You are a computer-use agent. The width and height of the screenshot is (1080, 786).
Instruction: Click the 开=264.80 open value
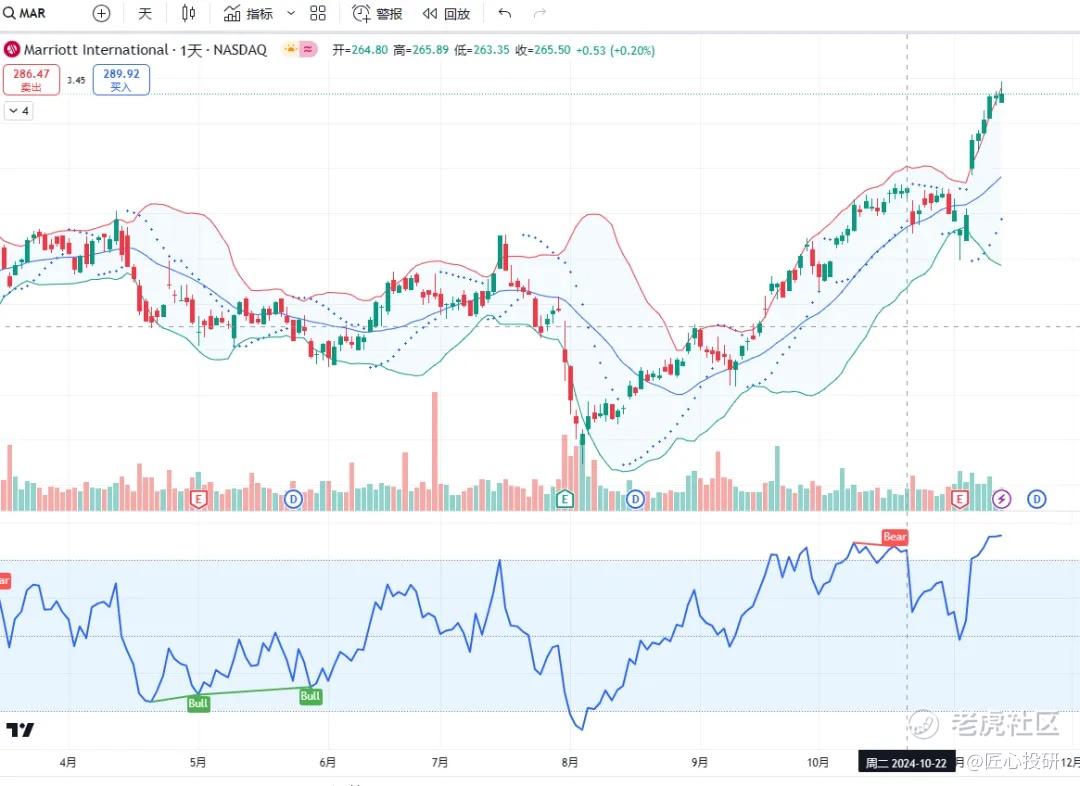coord(360,50)
